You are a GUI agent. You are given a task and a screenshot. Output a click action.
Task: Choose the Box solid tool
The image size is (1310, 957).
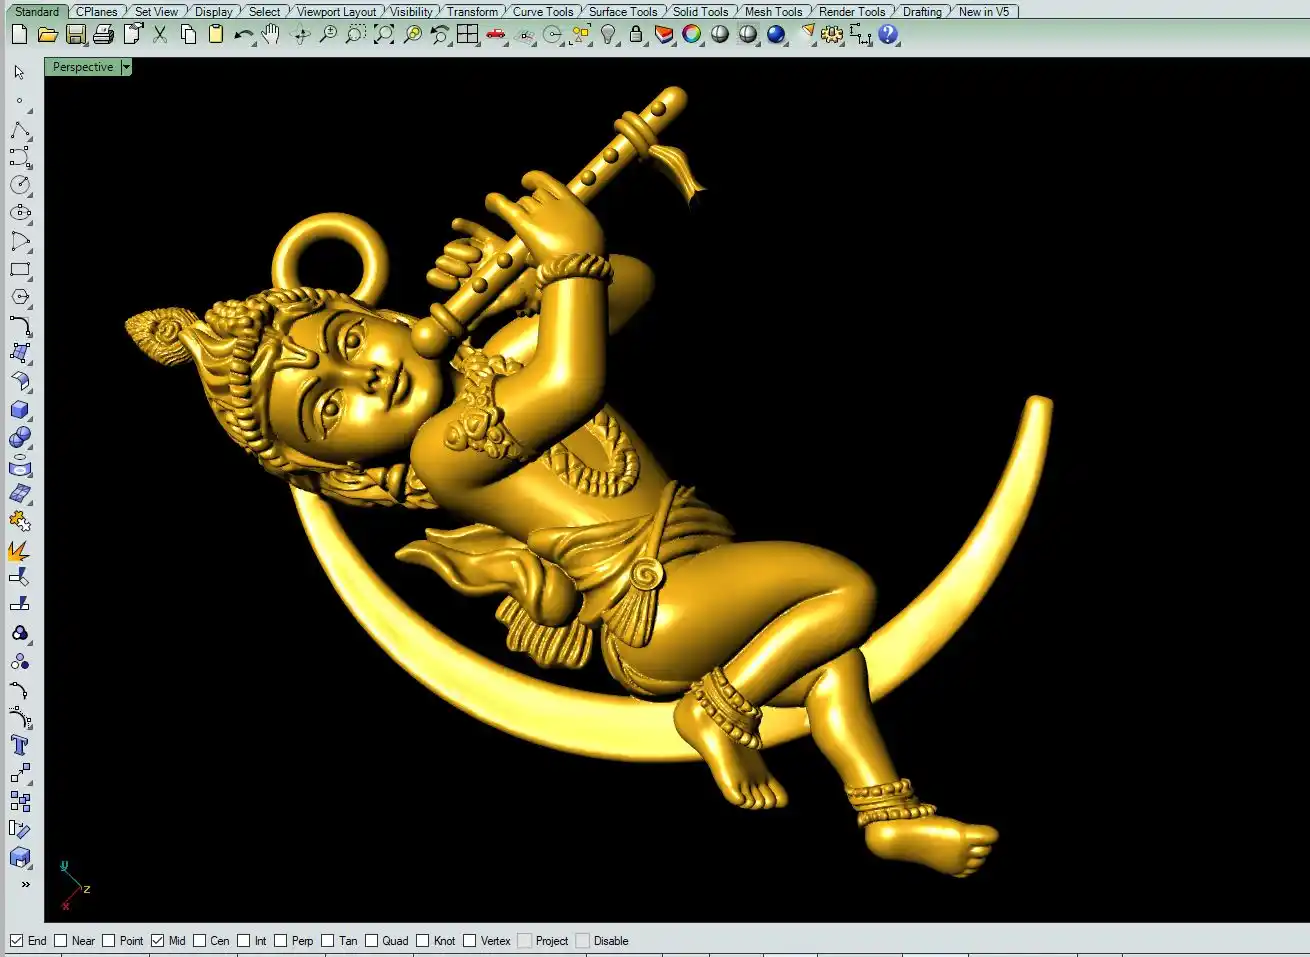tap(20, 410)
